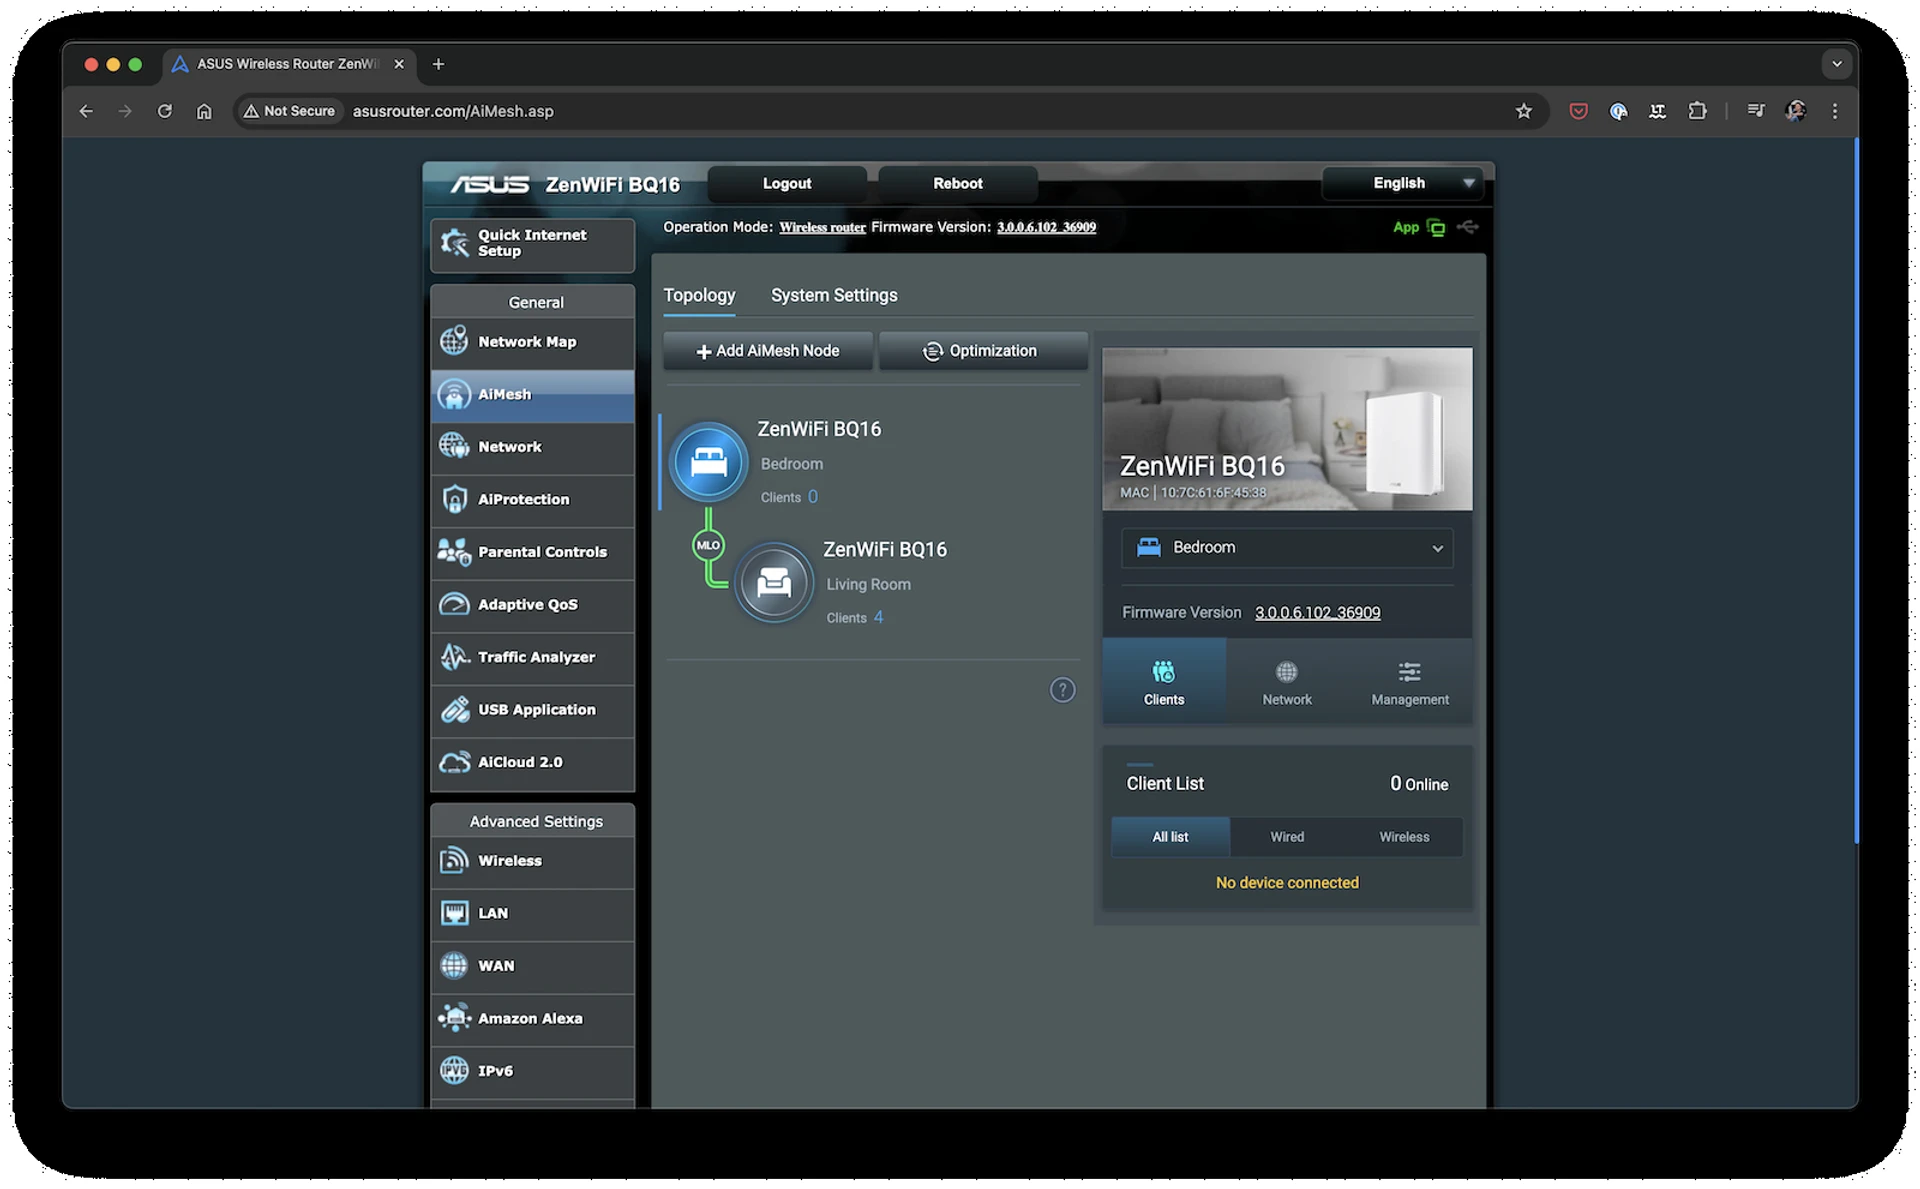Open the browser profile avatar

1795,111
